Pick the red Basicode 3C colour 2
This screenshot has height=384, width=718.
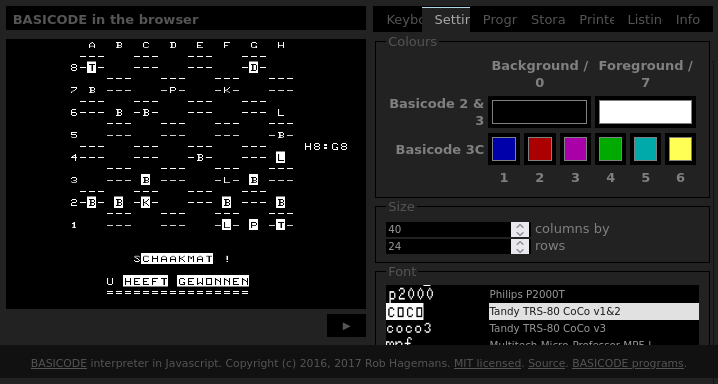click(x=539, y=149)
